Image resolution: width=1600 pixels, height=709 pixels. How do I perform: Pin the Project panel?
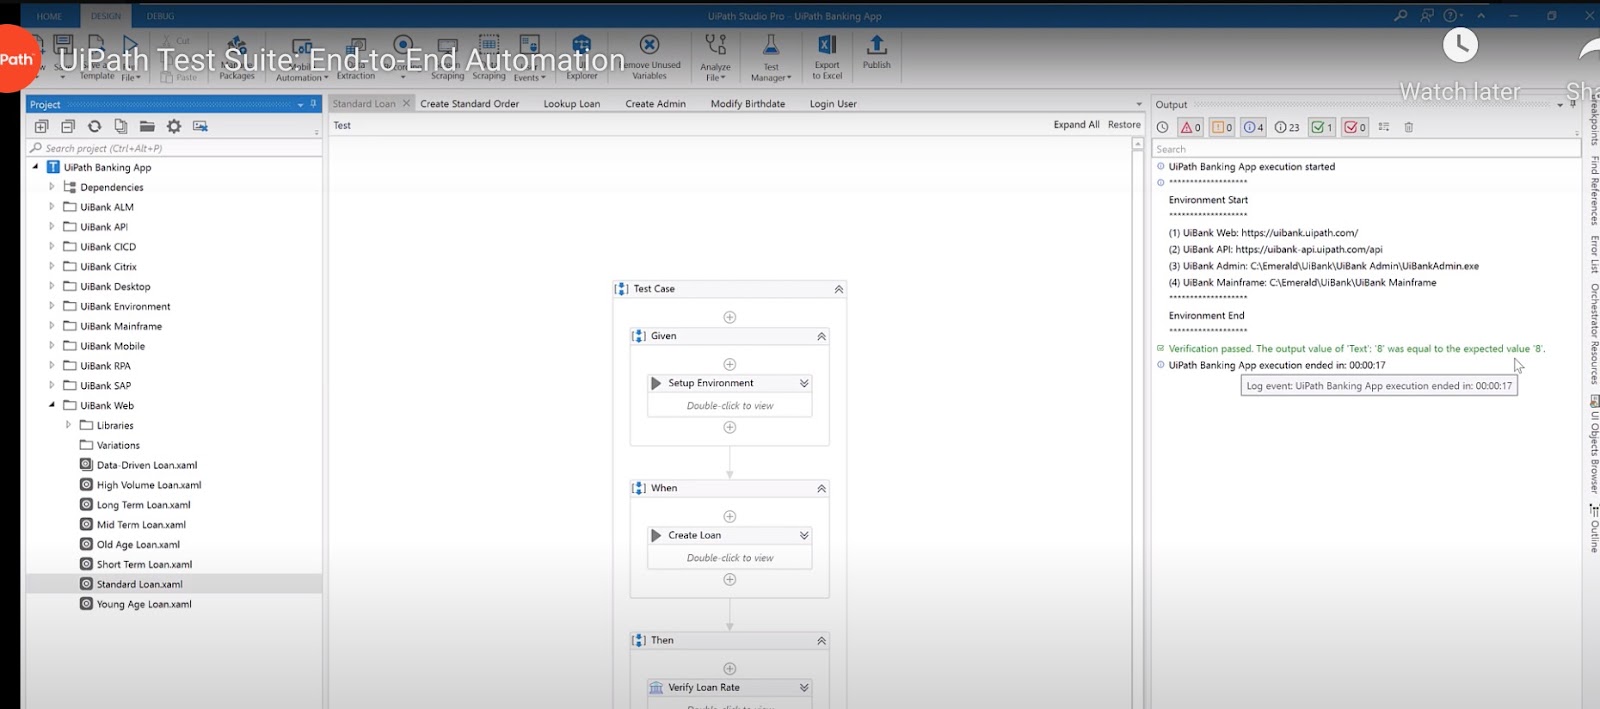click(313, 104)
